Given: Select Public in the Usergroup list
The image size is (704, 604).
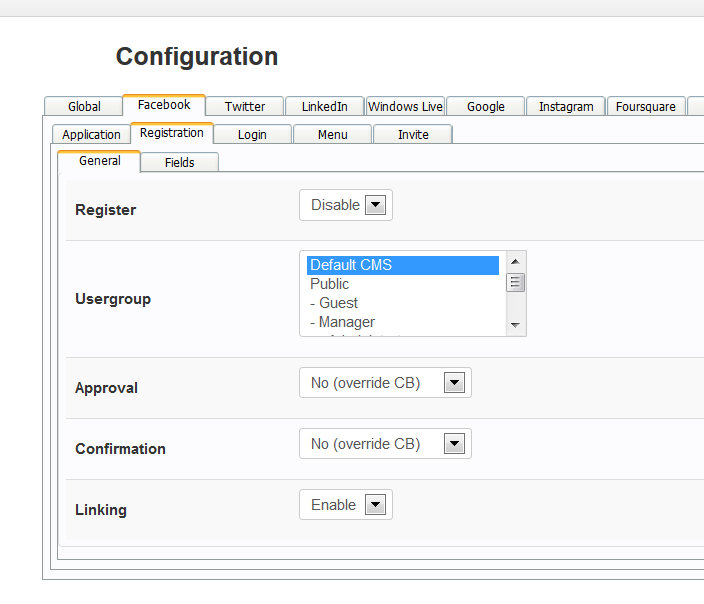Looking at the screenshot, I should tap(403, 284).
